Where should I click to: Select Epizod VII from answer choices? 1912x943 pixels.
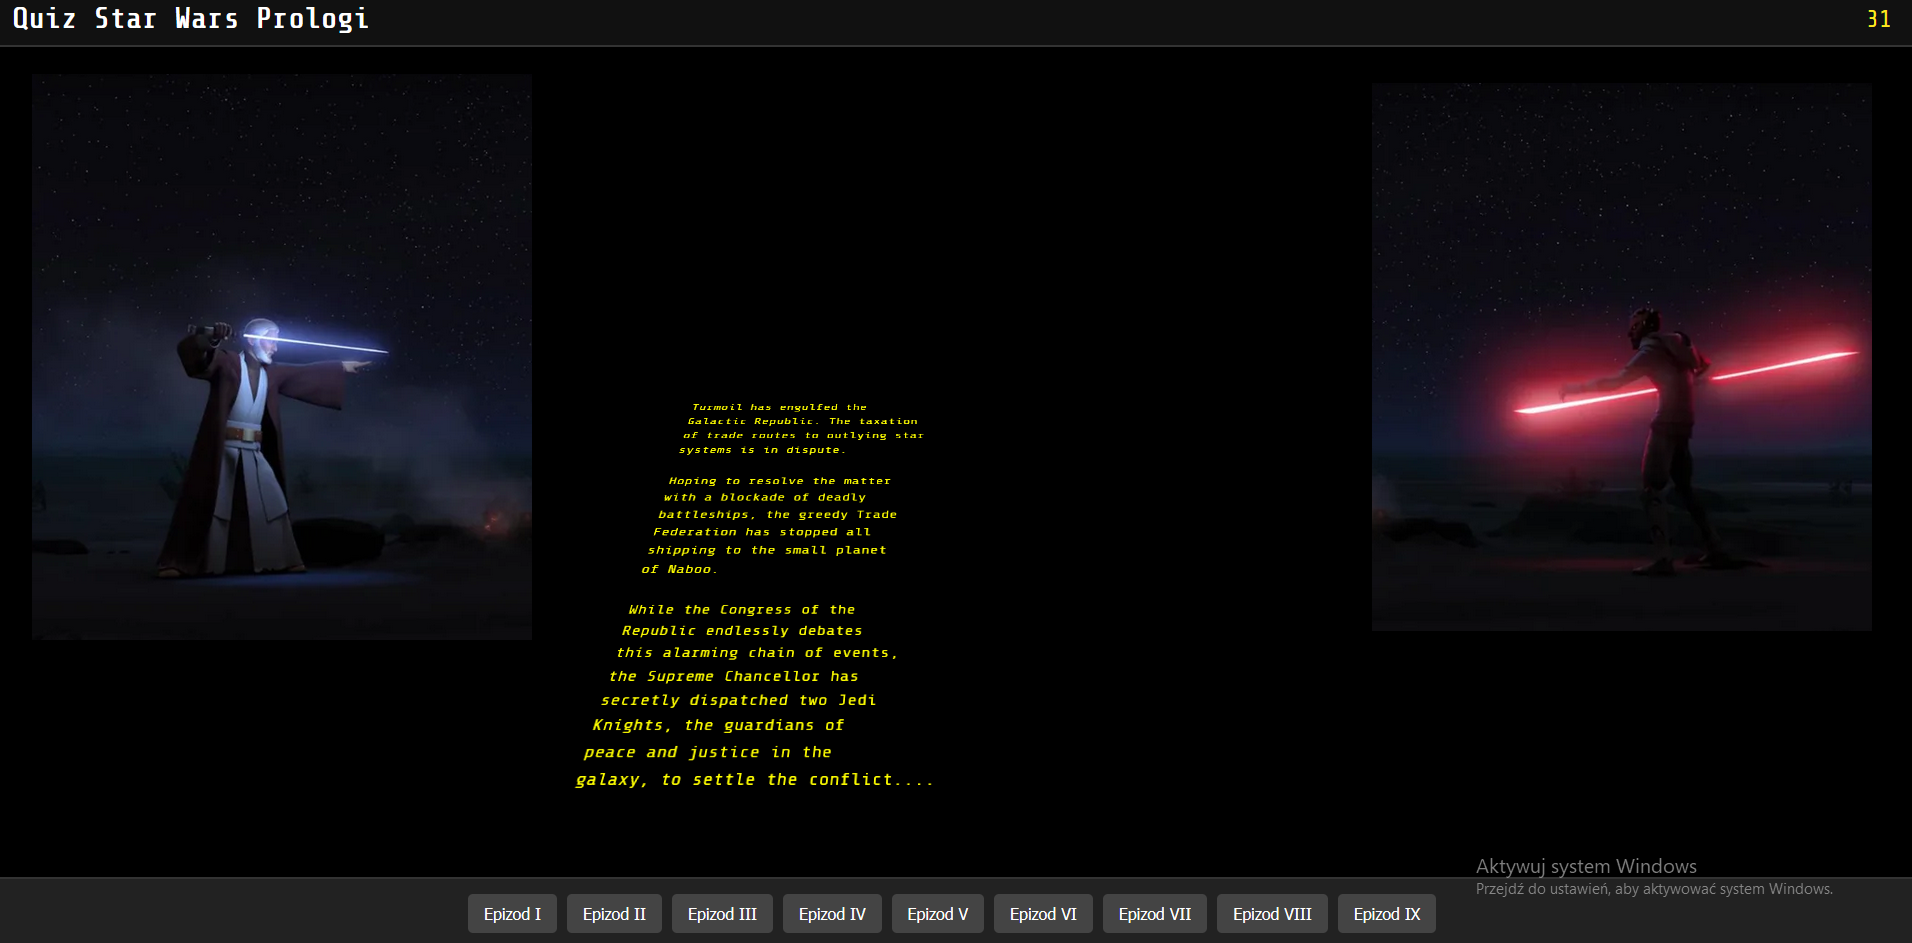point(1154,914)
